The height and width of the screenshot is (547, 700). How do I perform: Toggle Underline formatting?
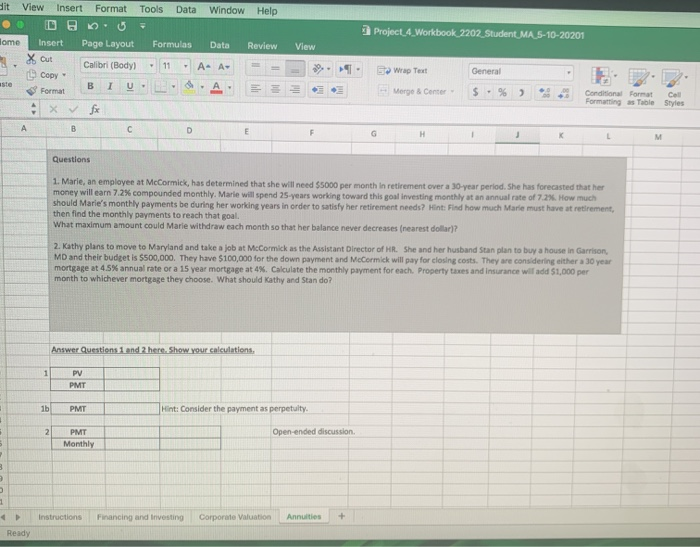130,86
